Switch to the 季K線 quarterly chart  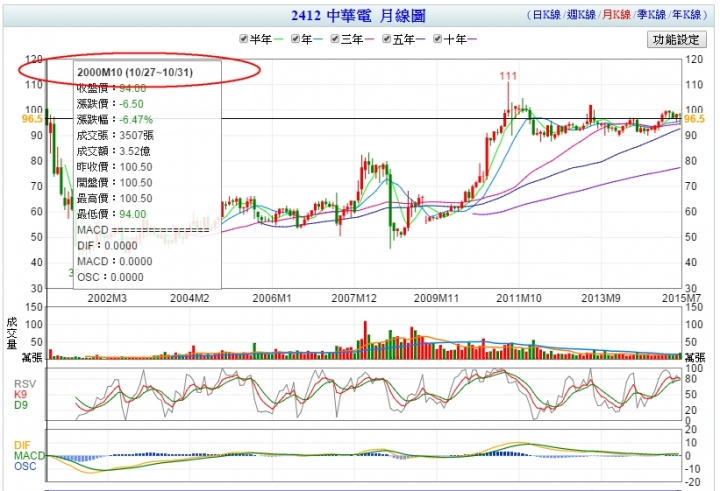(x=651, y=15)
